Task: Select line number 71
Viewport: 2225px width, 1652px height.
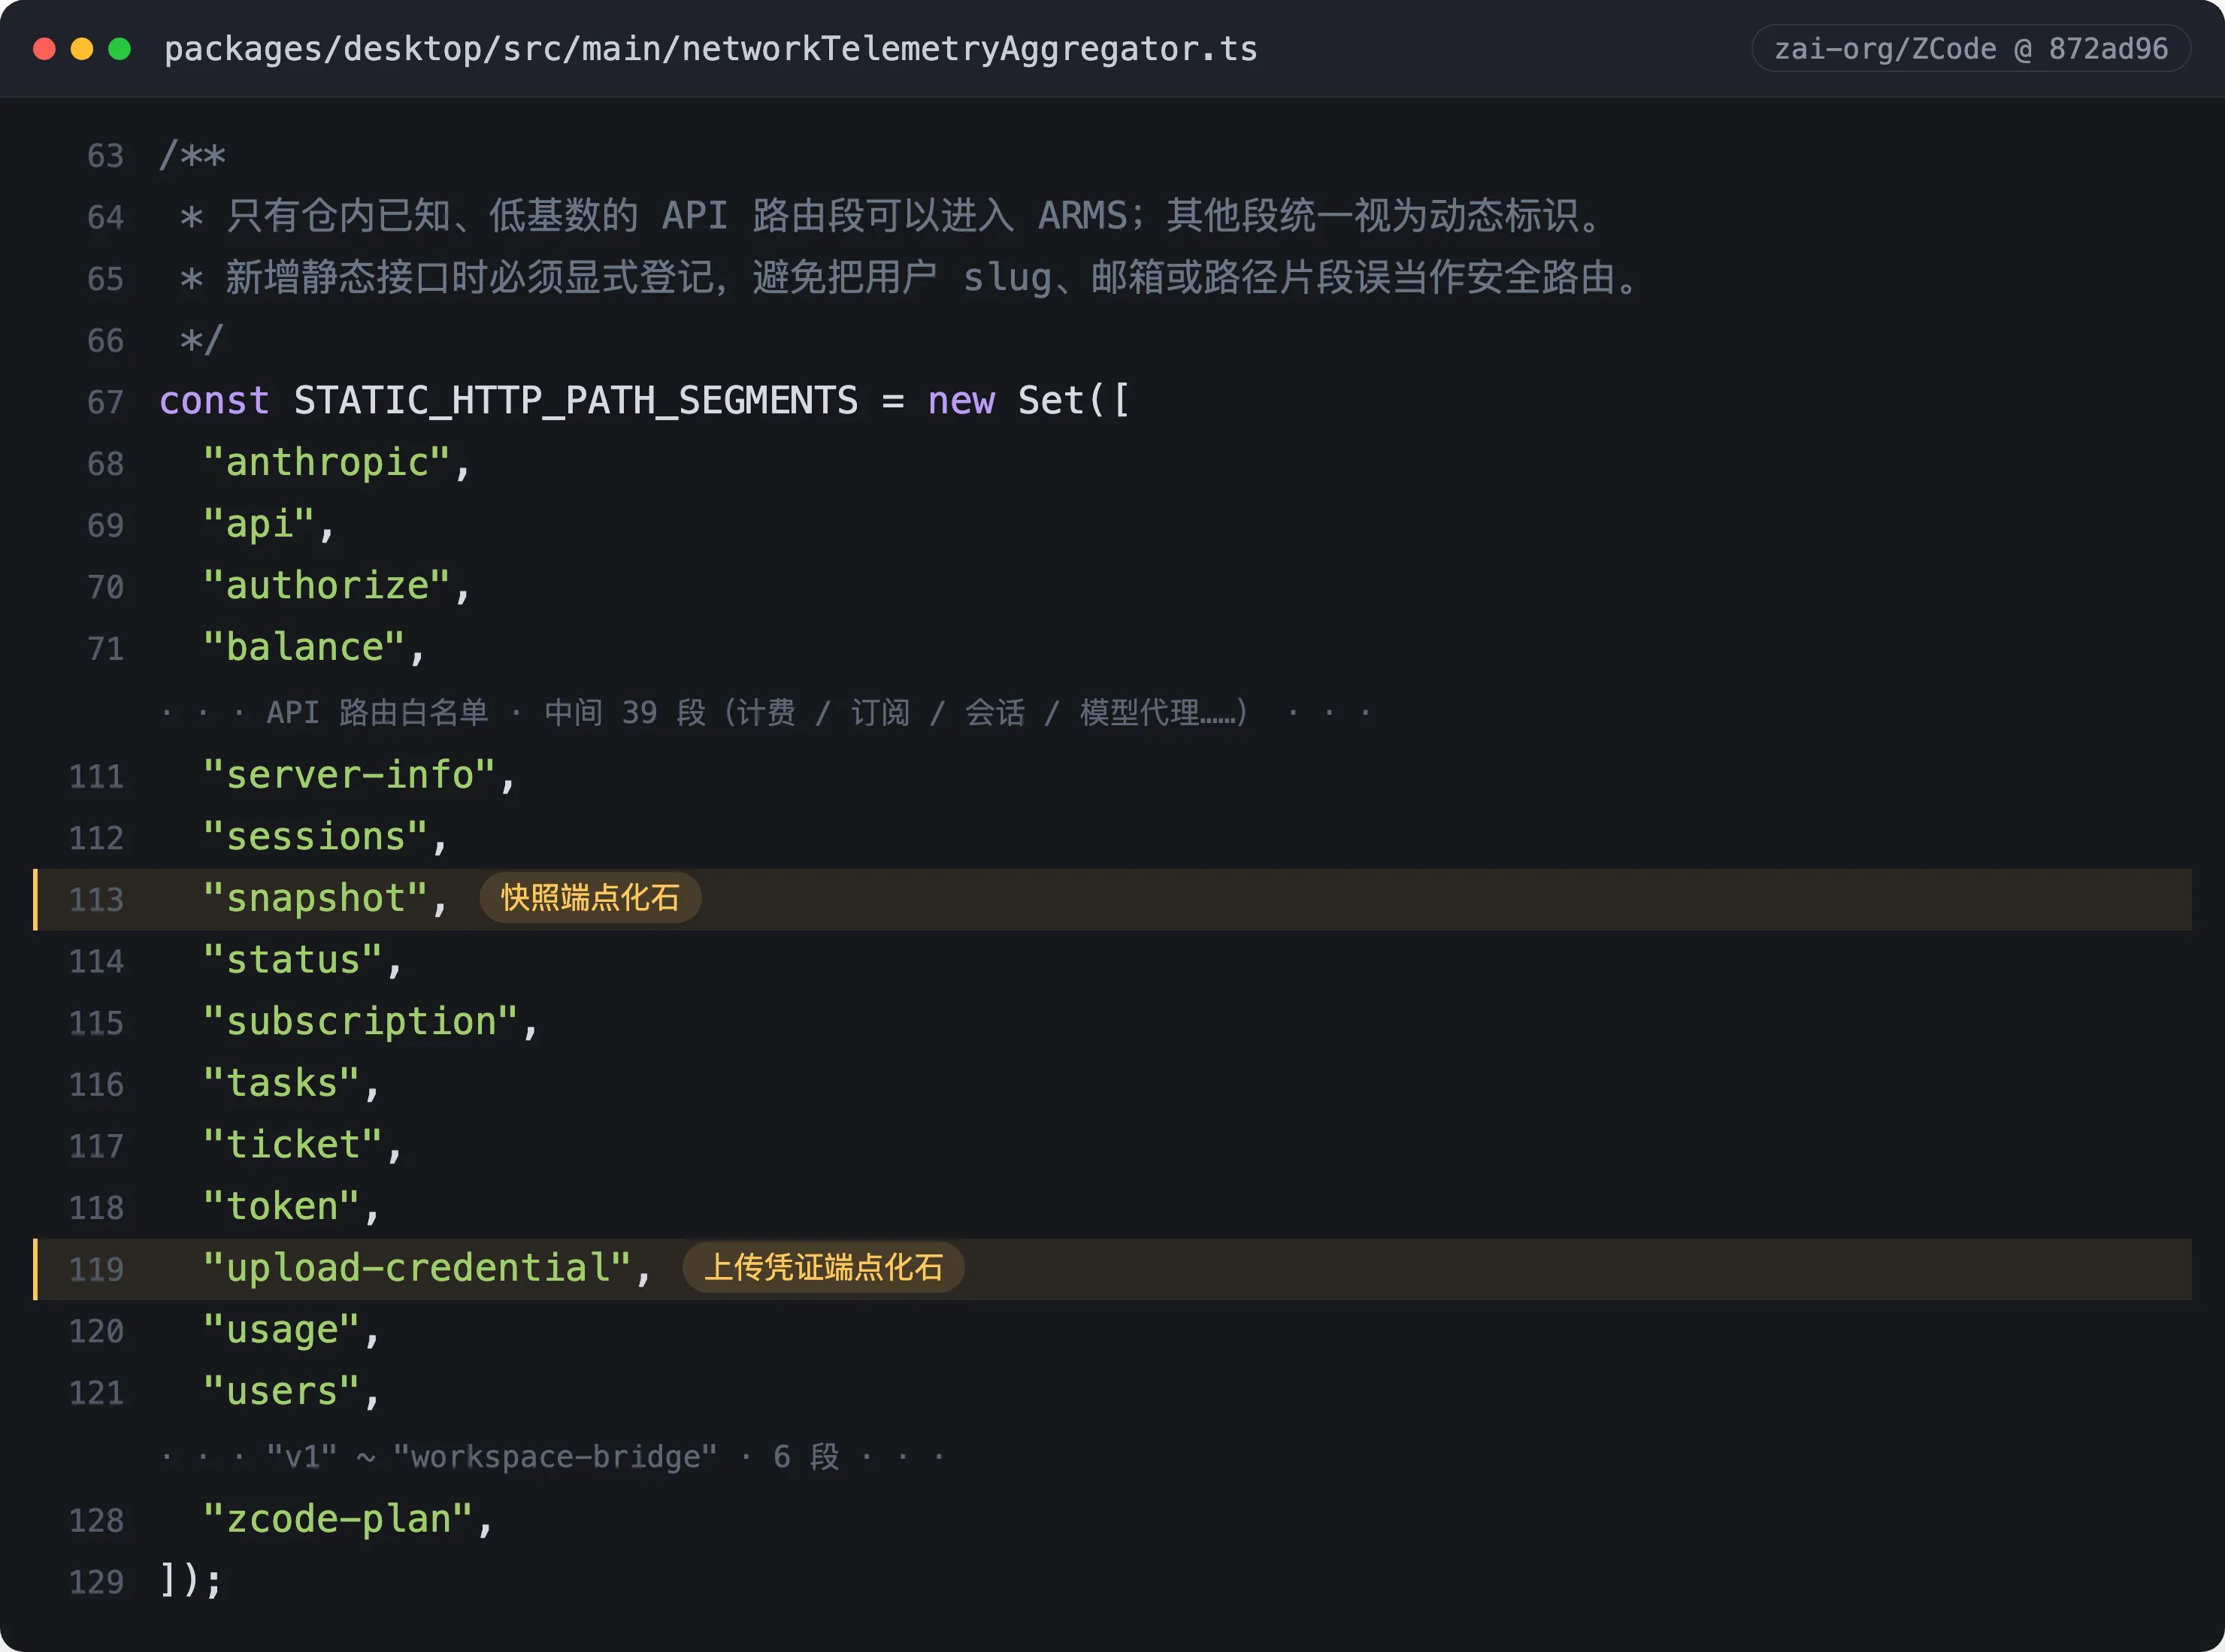Action: [x=105, y=649]
